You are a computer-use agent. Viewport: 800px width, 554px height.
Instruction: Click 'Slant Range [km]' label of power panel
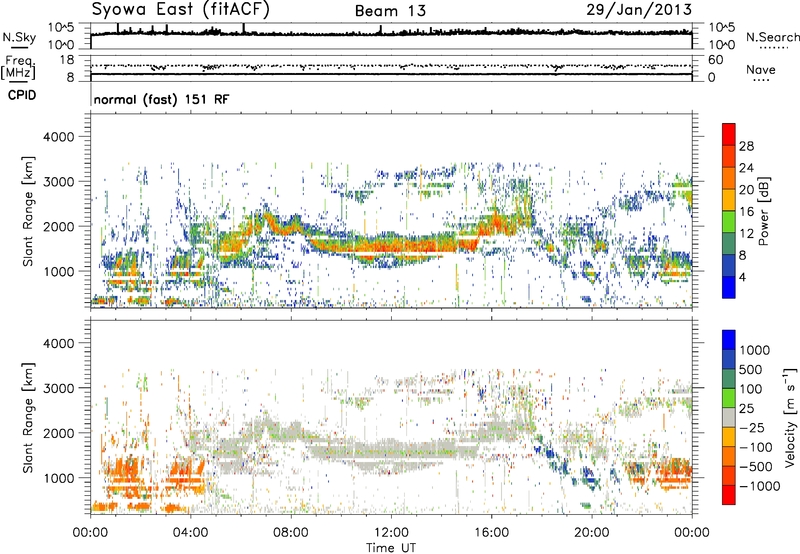[x=28, y=211]
